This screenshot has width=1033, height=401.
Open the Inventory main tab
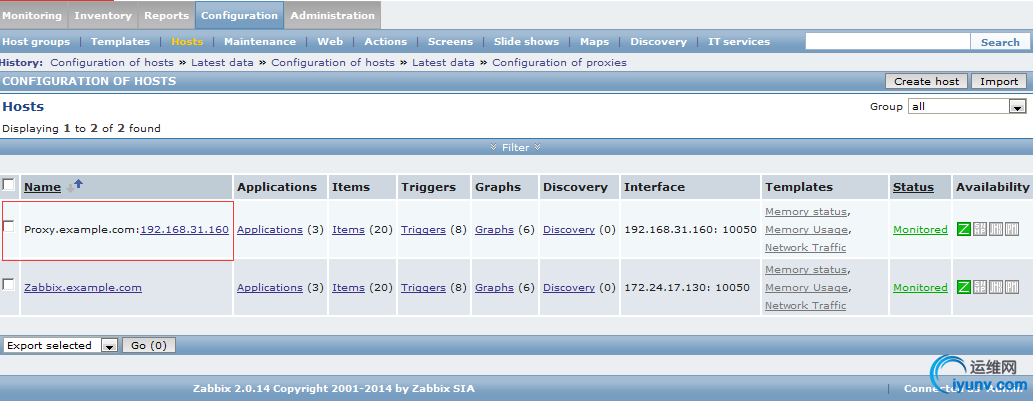[103, 15]
